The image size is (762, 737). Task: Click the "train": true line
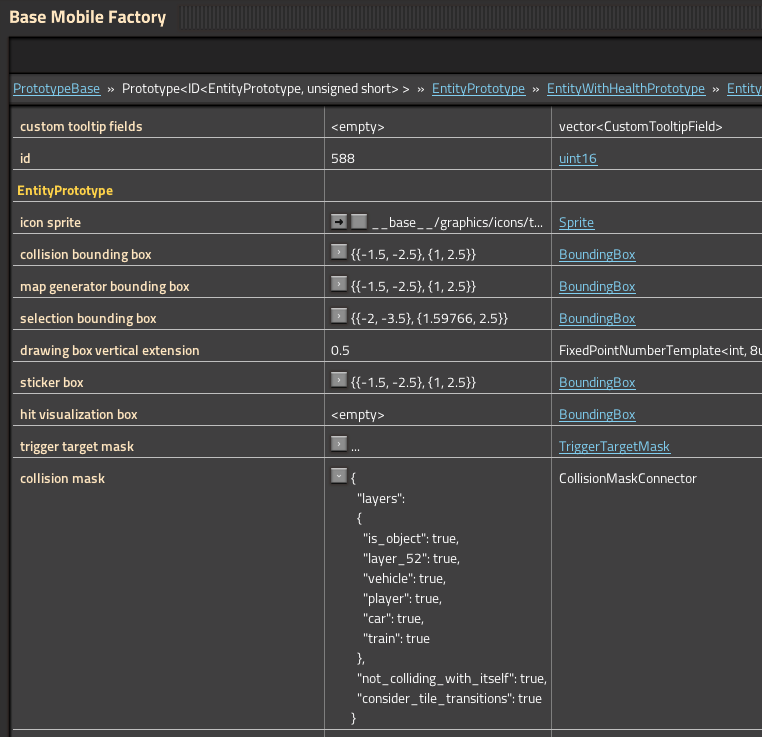(x=397, y=638)
